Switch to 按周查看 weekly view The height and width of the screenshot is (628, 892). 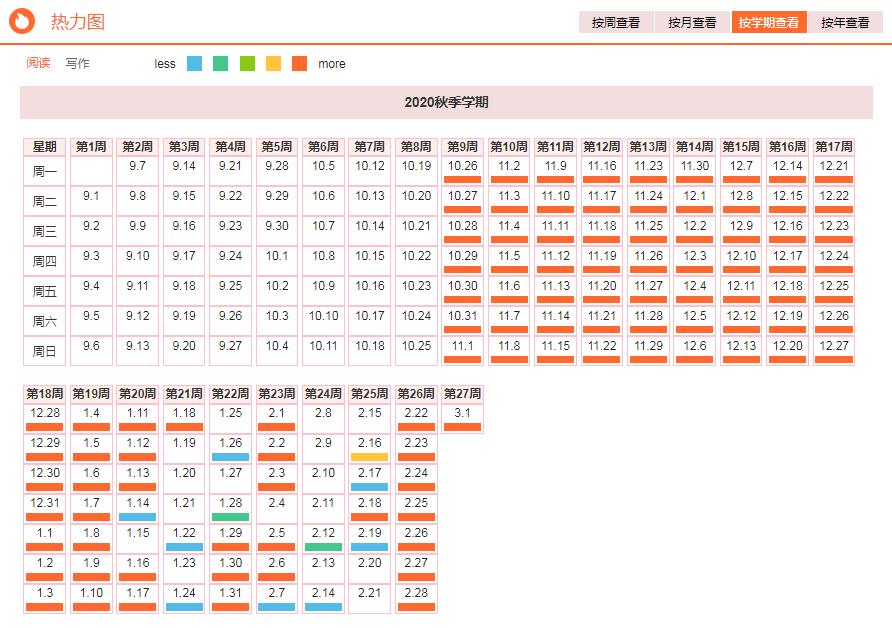pyautogui.click(x=615, y=22)
